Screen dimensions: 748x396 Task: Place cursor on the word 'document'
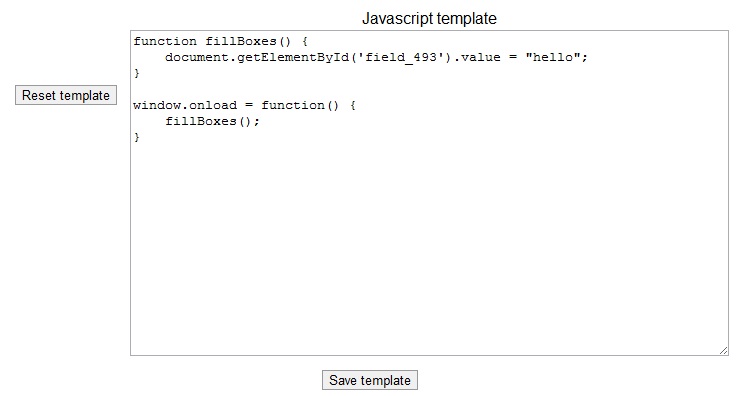(197, 57)
